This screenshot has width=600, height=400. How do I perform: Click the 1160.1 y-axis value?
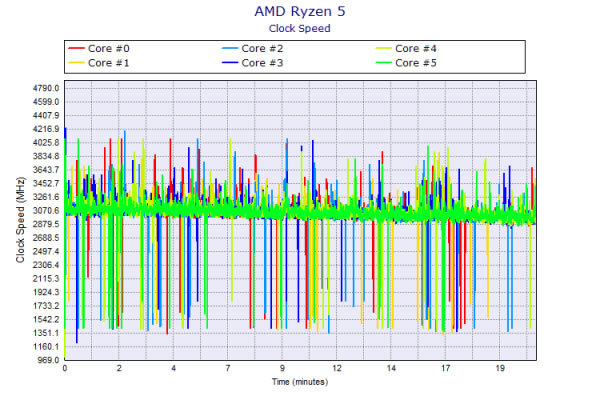coord(46,347)
